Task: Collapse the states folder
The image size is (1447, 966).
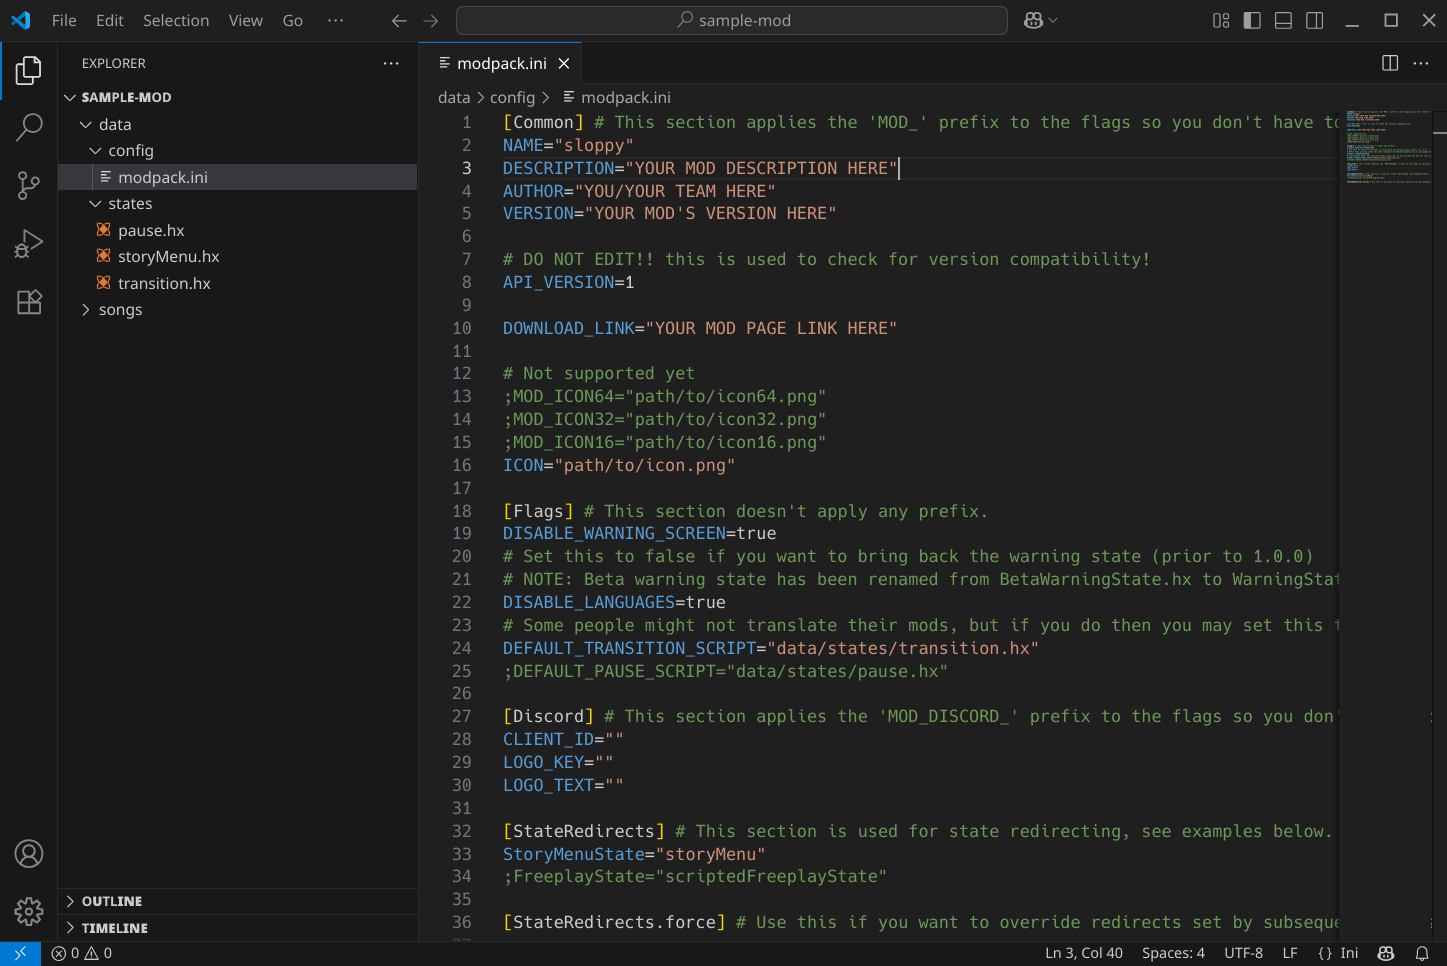Action: [x=238, y=203]
